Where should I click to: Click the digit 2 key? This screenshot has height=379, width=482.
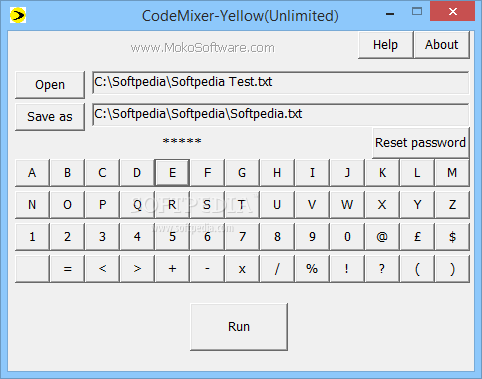67,237
